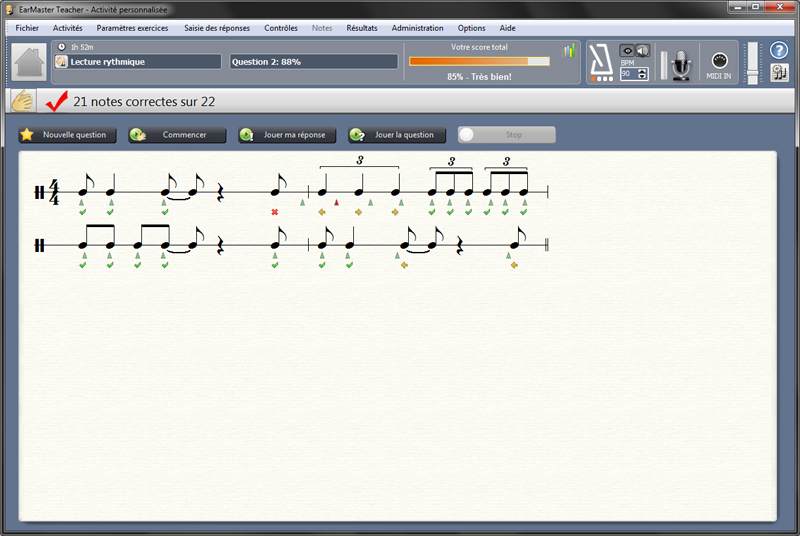Open the exercise settings notes-gear icon
The width and height of the screenshot is (800, 536).
point(779,73)
